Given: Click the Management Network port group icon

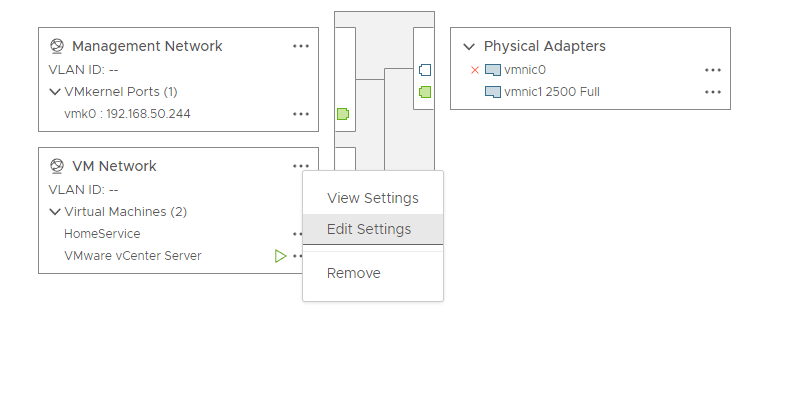Looking at the screenshot, I should pos(57,46).
